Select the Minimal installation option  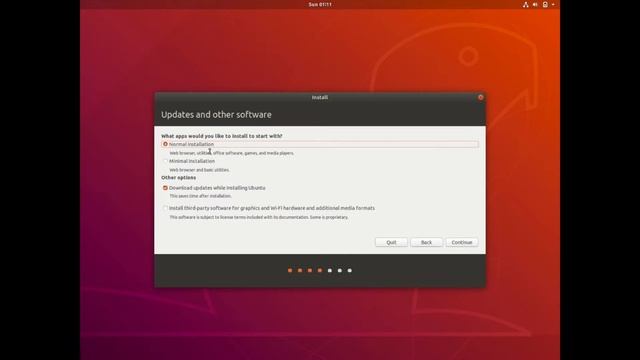[165, 161]
